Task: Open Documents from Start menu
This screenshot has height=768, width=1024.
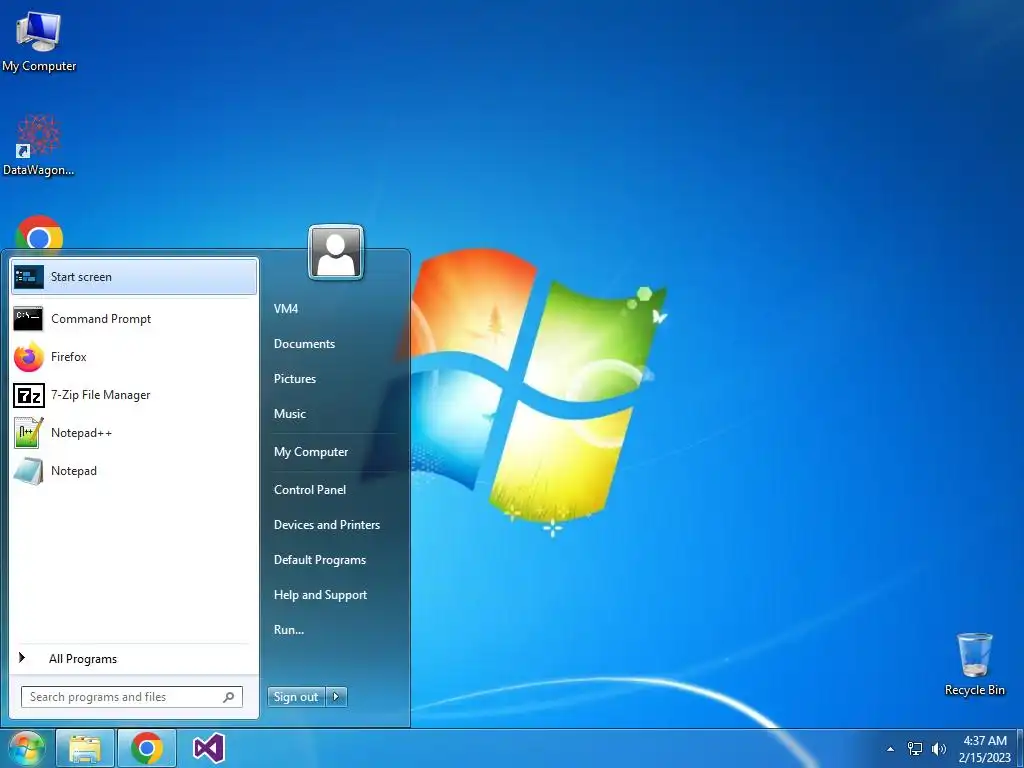Action: point(304,344)
